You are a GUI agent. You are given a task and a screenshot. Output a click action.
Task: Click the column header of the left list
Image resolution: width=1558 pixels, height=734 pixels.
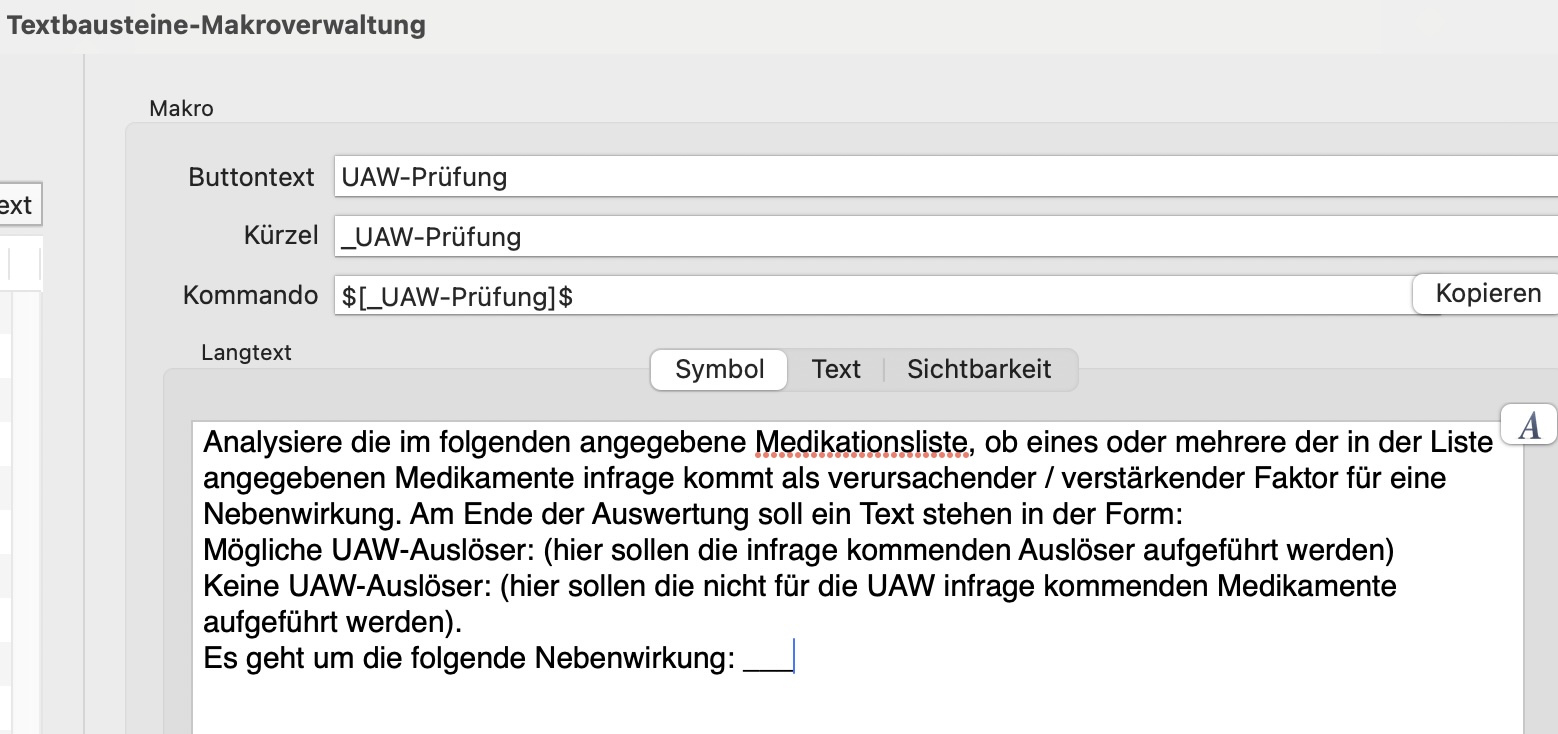20,264
